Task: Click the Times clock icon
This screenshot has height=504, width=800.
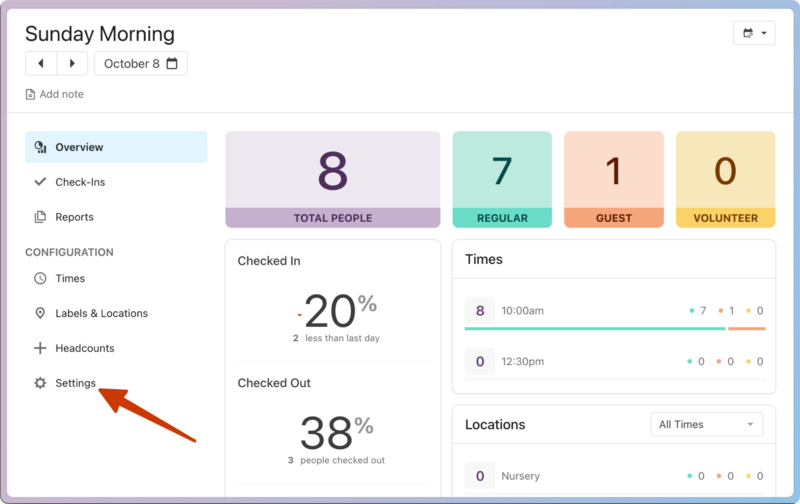Action: (x=41, y=278)
